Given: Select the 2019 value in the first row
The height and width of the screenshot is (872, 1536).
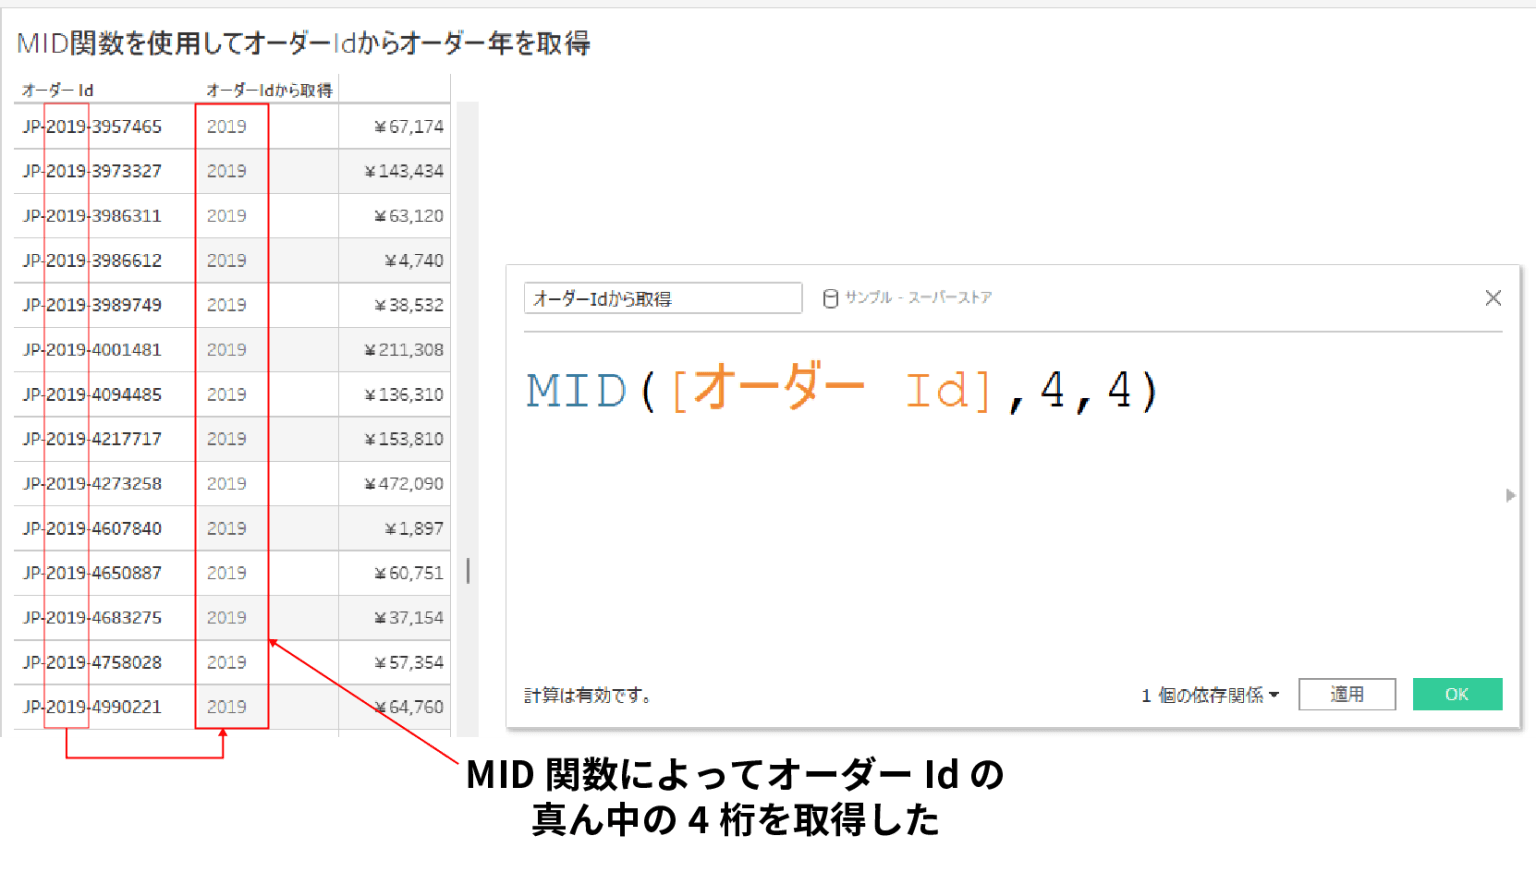Looking at the screenshot, I should (x=227, y=126).
